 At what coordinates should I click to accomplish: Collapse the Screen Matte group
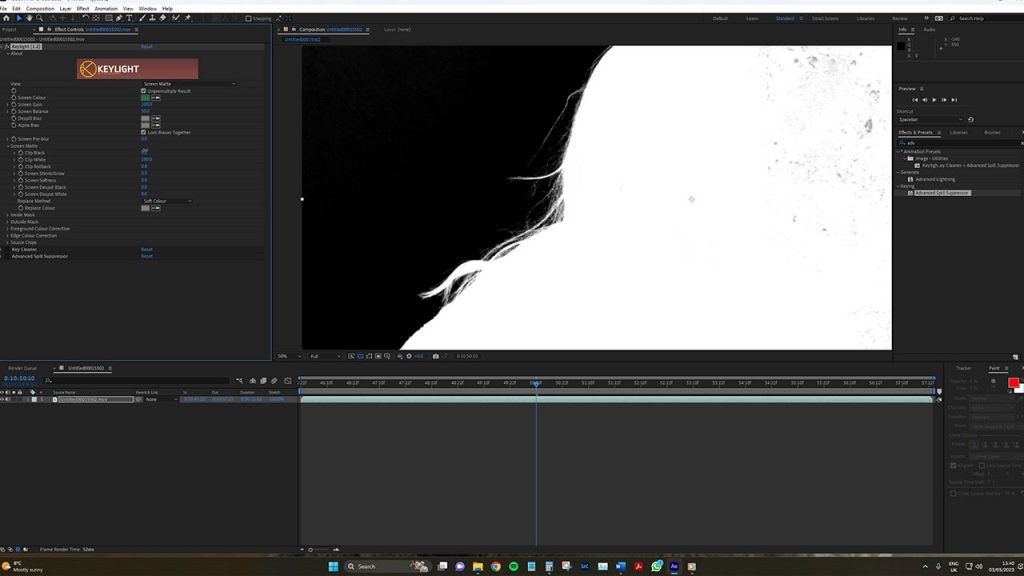point(7,146)
